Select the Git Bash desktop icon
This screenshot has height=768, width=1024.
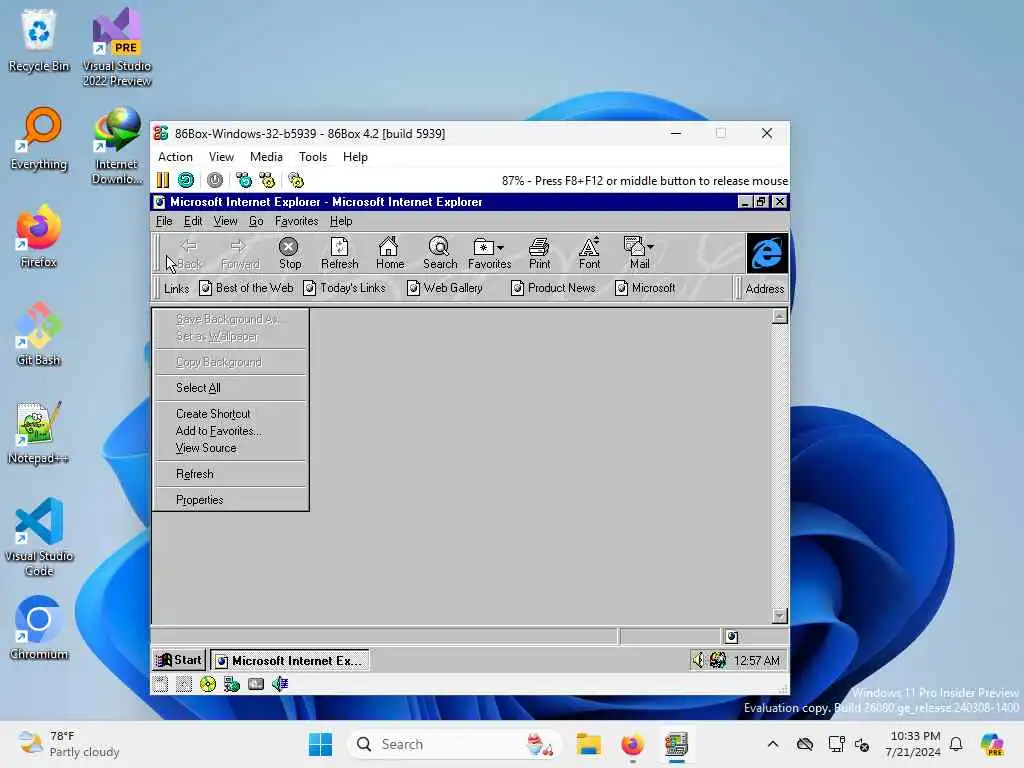[39, 334]
